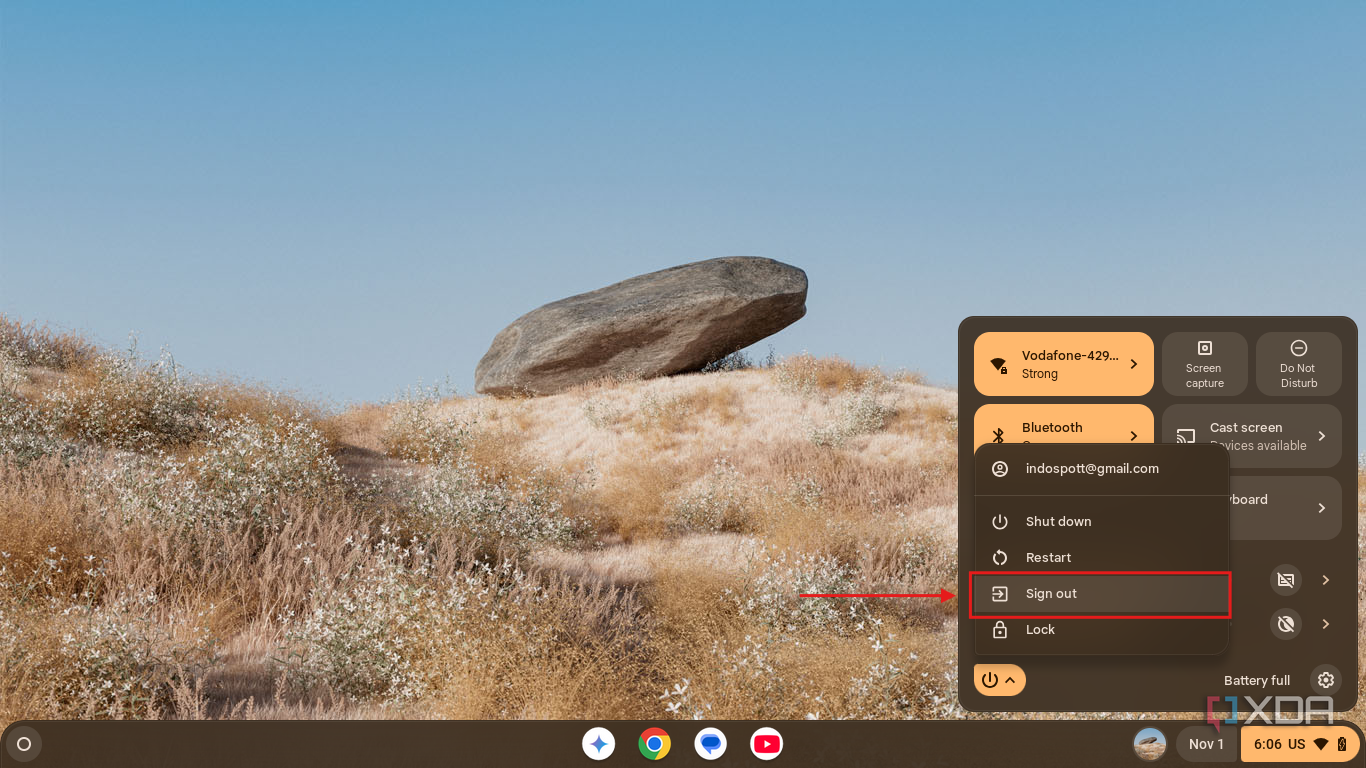Open Google Chrome from the shelf
1366x768 pixels.
[x=655, y=744]
